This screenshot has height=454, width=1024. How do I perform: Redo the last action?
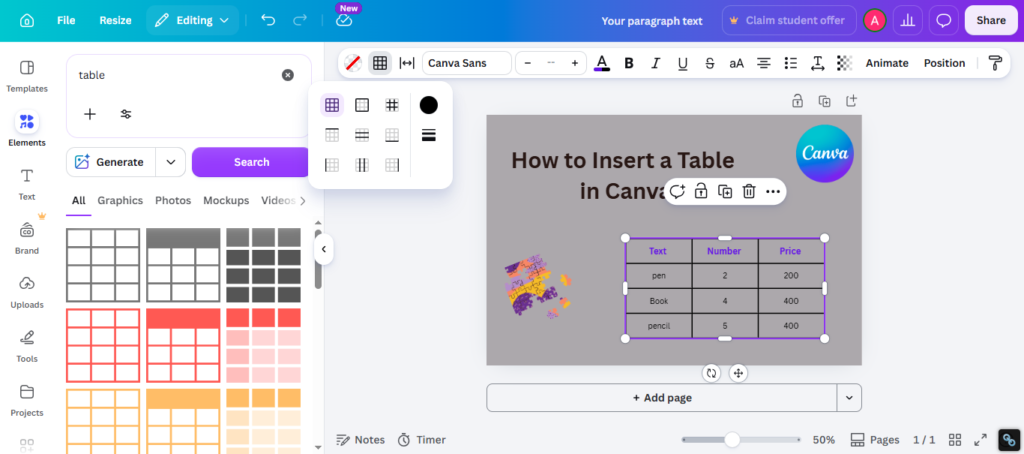300,20
